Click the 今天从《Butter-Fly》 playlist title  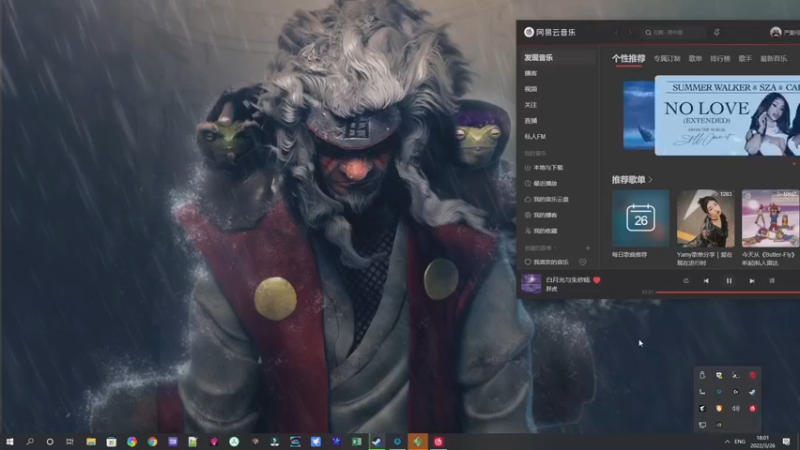pyautogui.click(x=769, y=259)
